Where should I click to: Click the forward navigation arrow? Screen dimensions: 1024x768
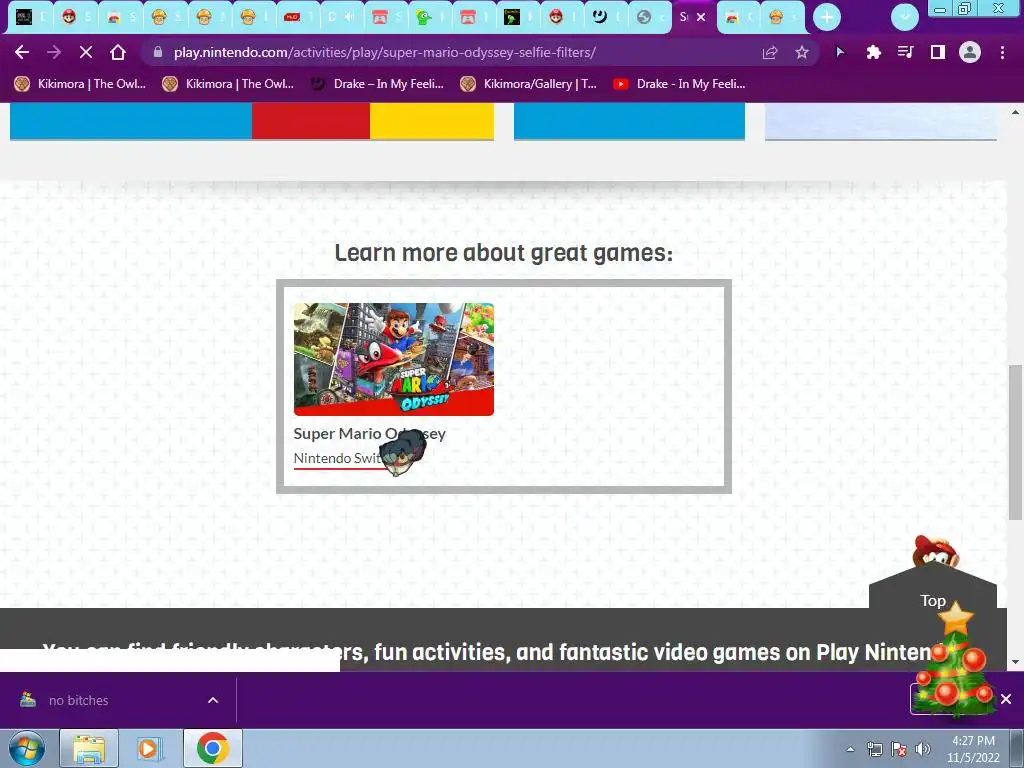pos(54,52)
